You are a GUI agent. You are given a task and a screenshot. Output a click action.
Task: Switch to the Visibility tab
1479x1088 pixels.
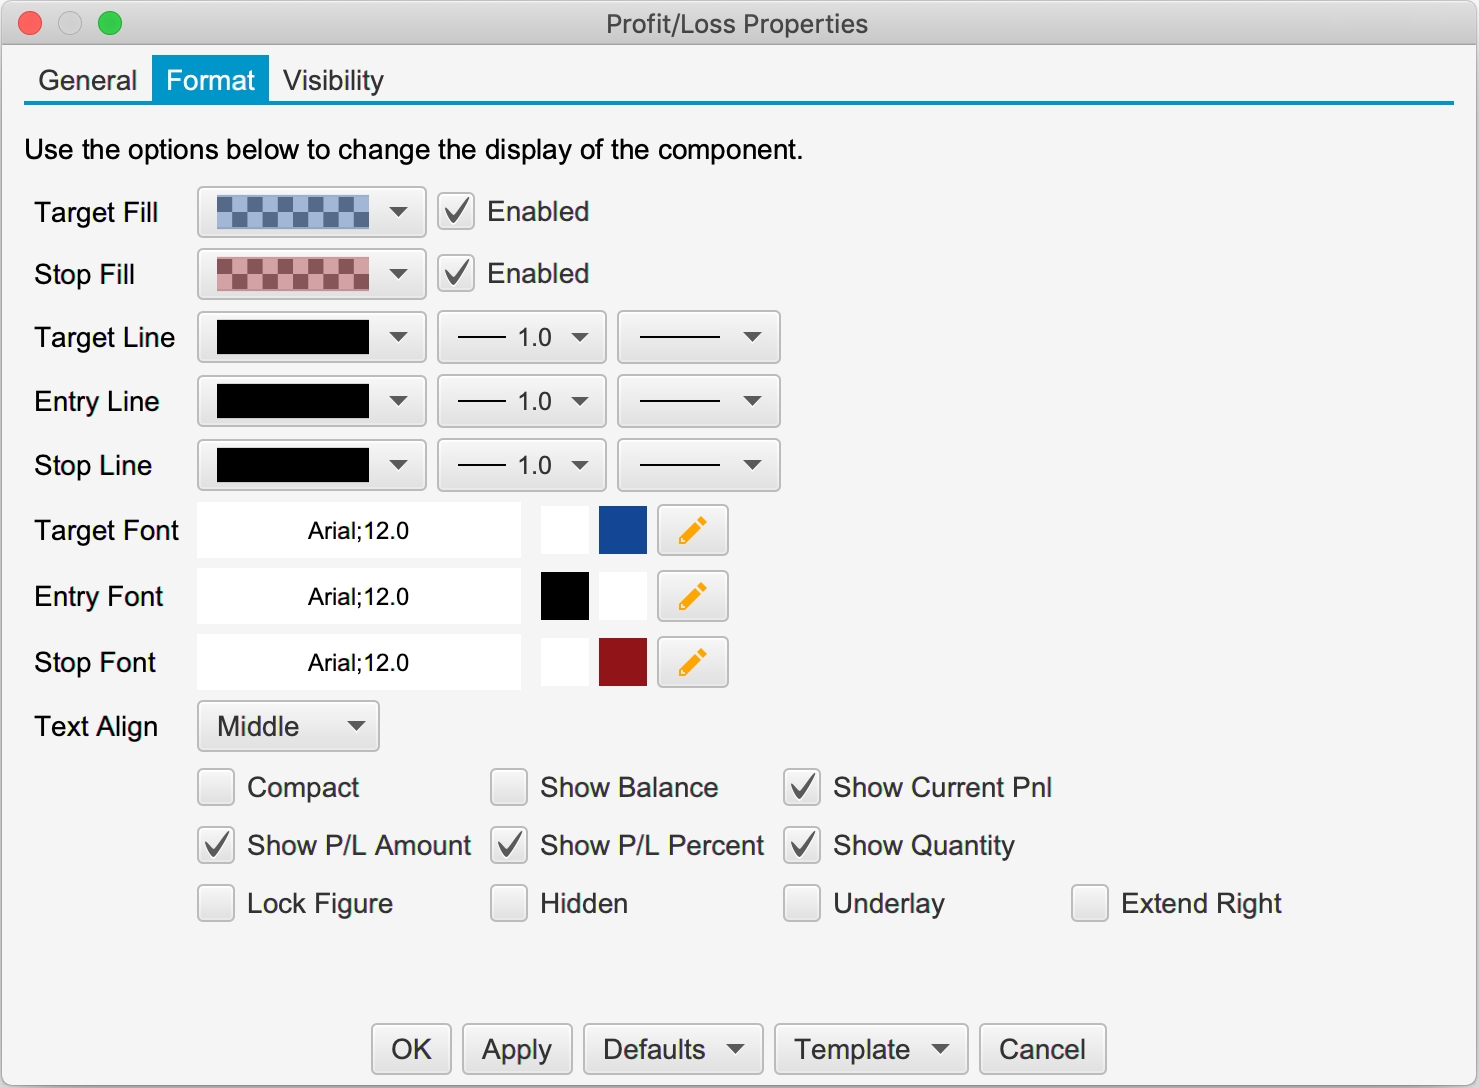point(333,80)
